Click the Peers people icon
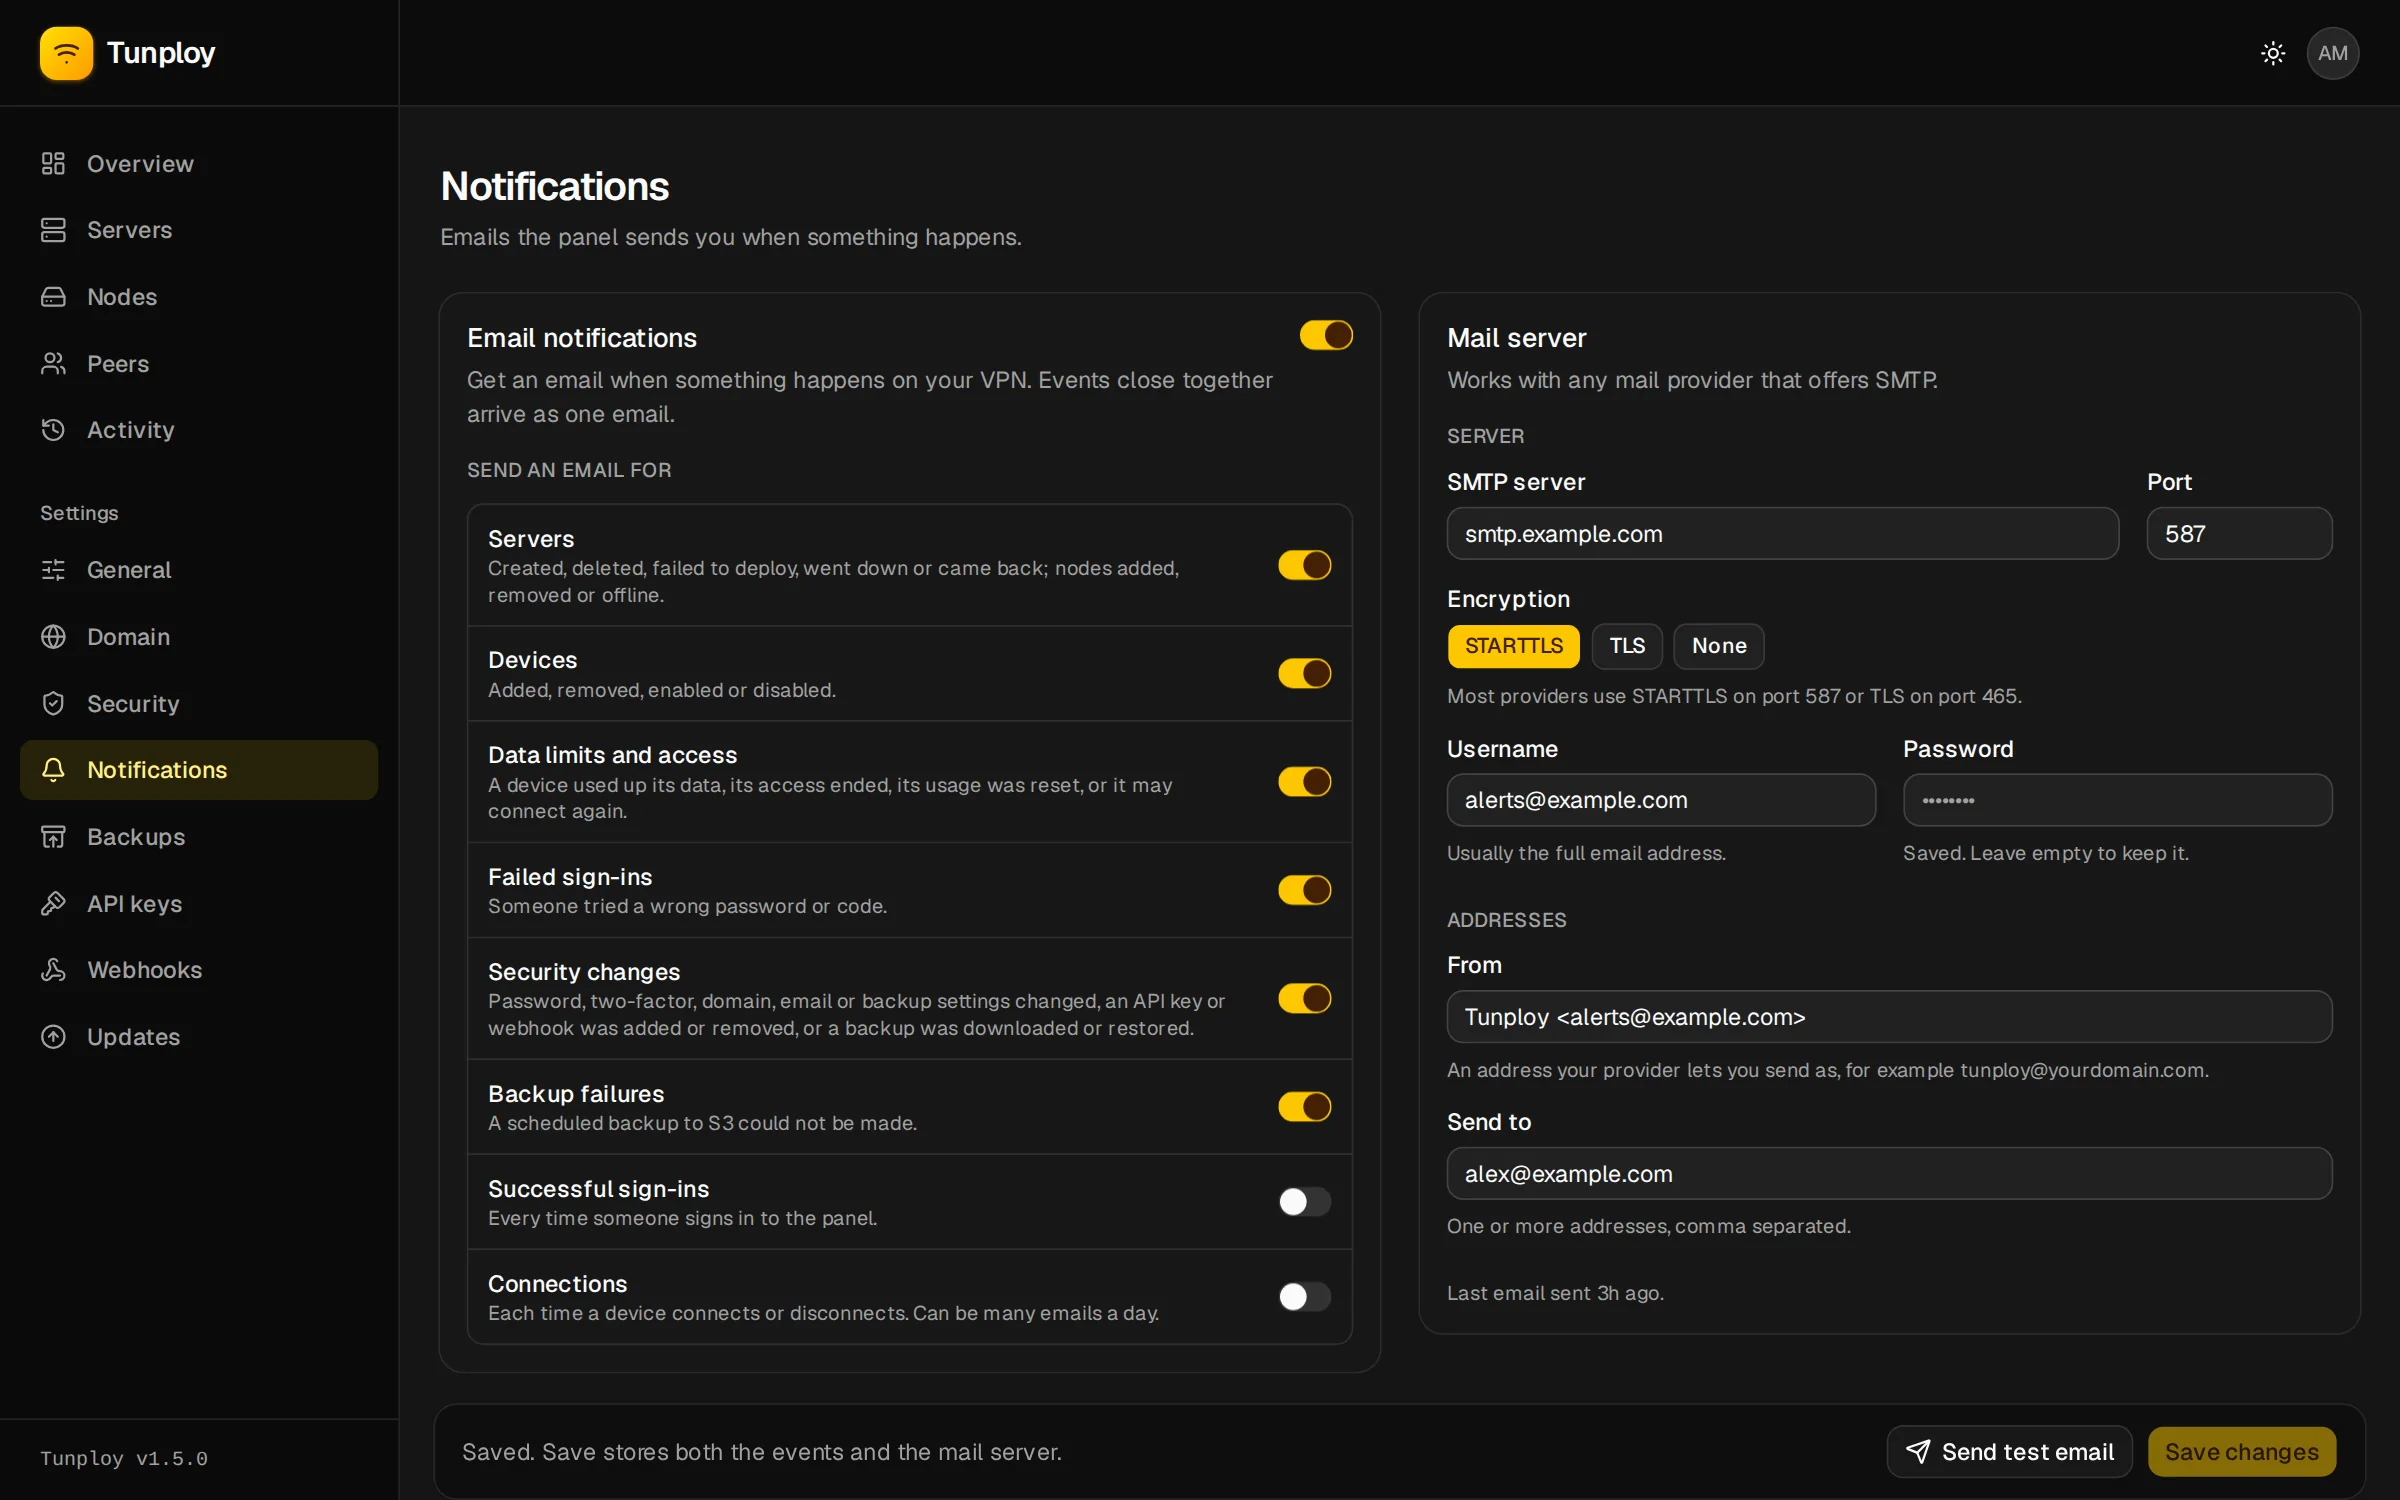This screenshot has width=2400, height=1500. pos(53,364)
